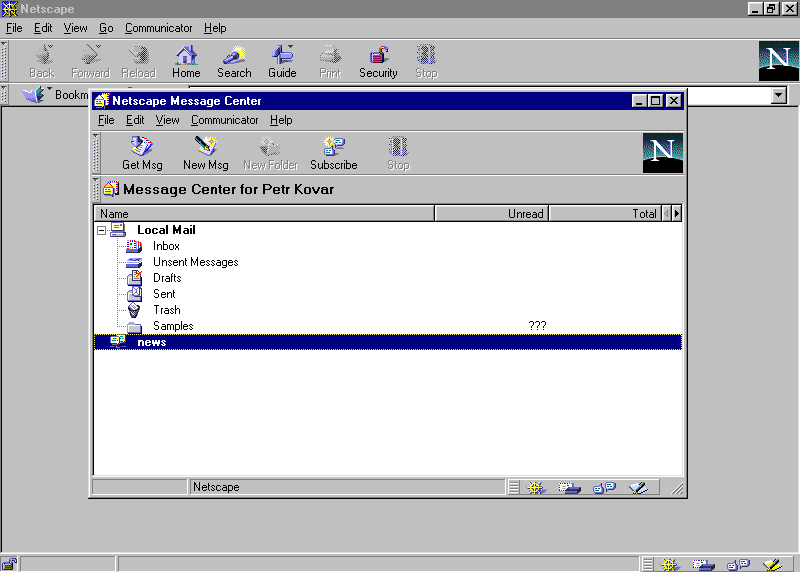Open Navigator icon in browser status bar
Viewport: 800px width, 572px height.
click(x=669, y=564)
